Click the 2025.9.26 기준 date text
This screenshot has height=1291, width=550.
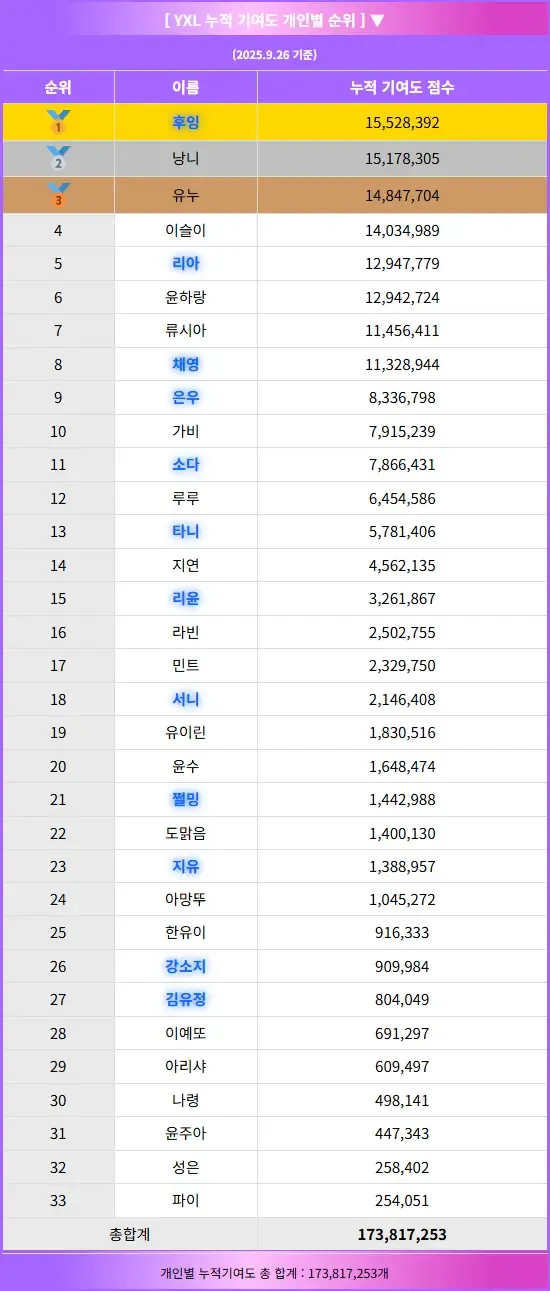coord(274,54)
